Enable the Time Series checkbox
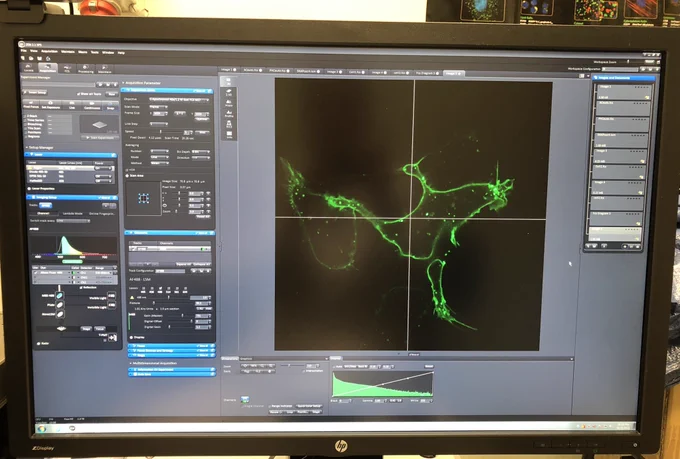 tap(25, 120)
